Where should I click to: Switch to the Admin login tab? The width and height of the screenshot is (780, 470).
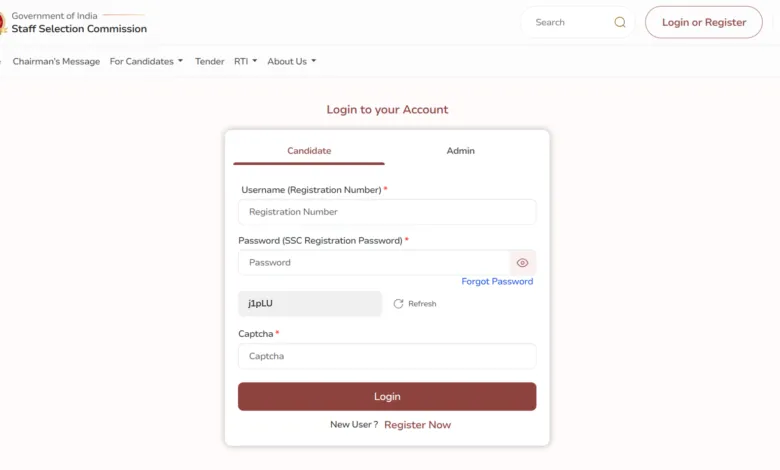[460, 151]
